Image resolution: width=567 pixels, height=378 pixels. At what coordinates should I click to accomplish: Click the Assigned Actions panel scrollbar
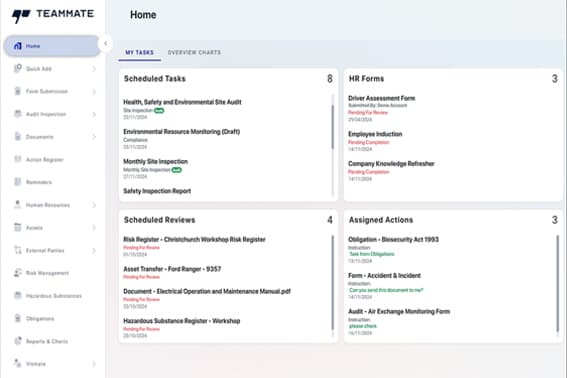click(x=557, y=284)
